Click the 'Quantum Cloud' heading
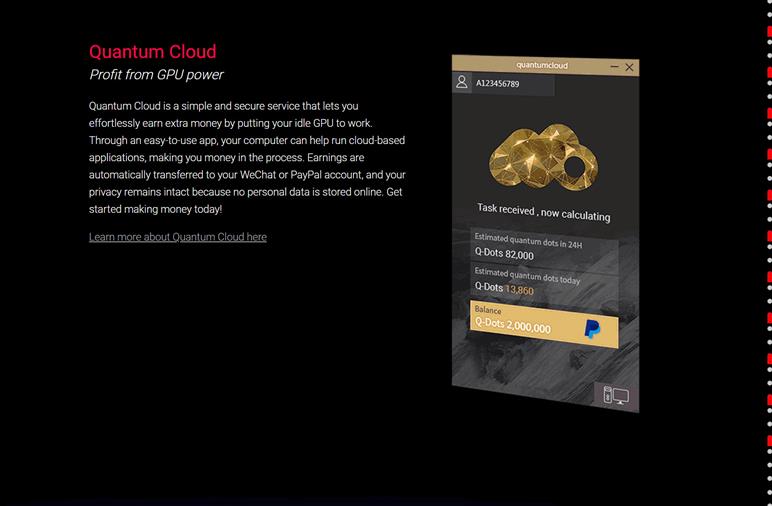 [153, 52]
